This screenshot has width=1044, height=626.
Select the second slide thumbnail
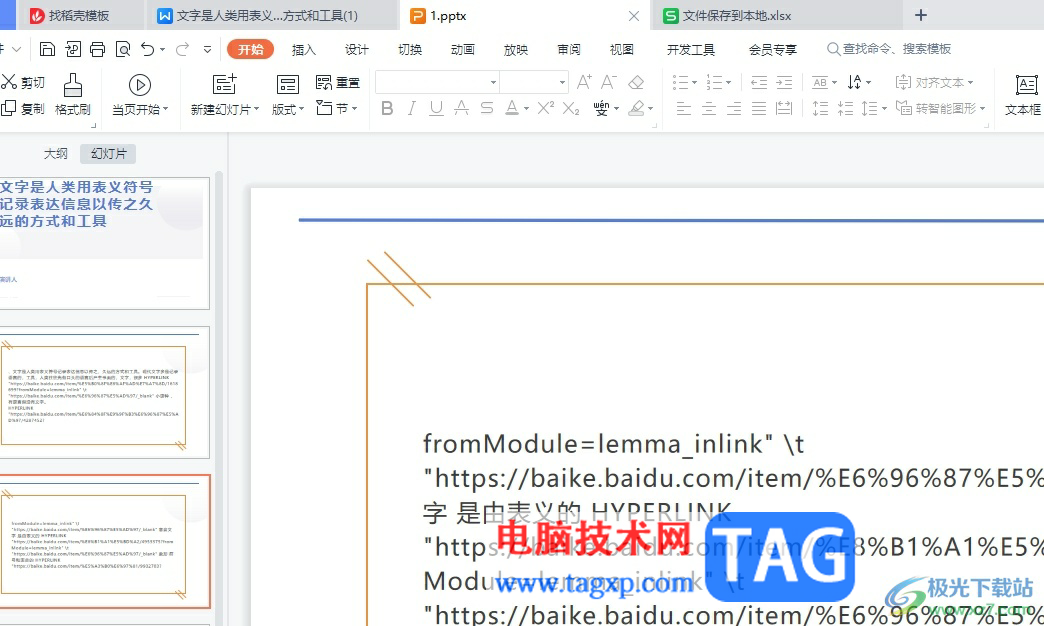(105, 392)
